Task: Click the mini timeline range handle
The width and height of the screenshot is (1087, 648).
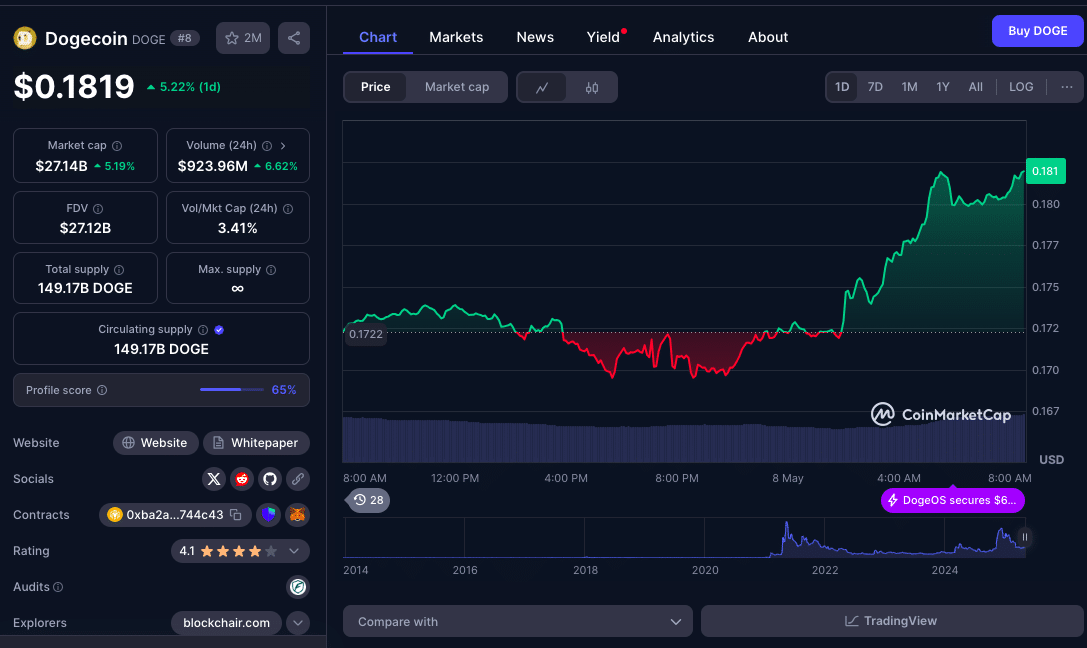Action: pos(1025,537)
